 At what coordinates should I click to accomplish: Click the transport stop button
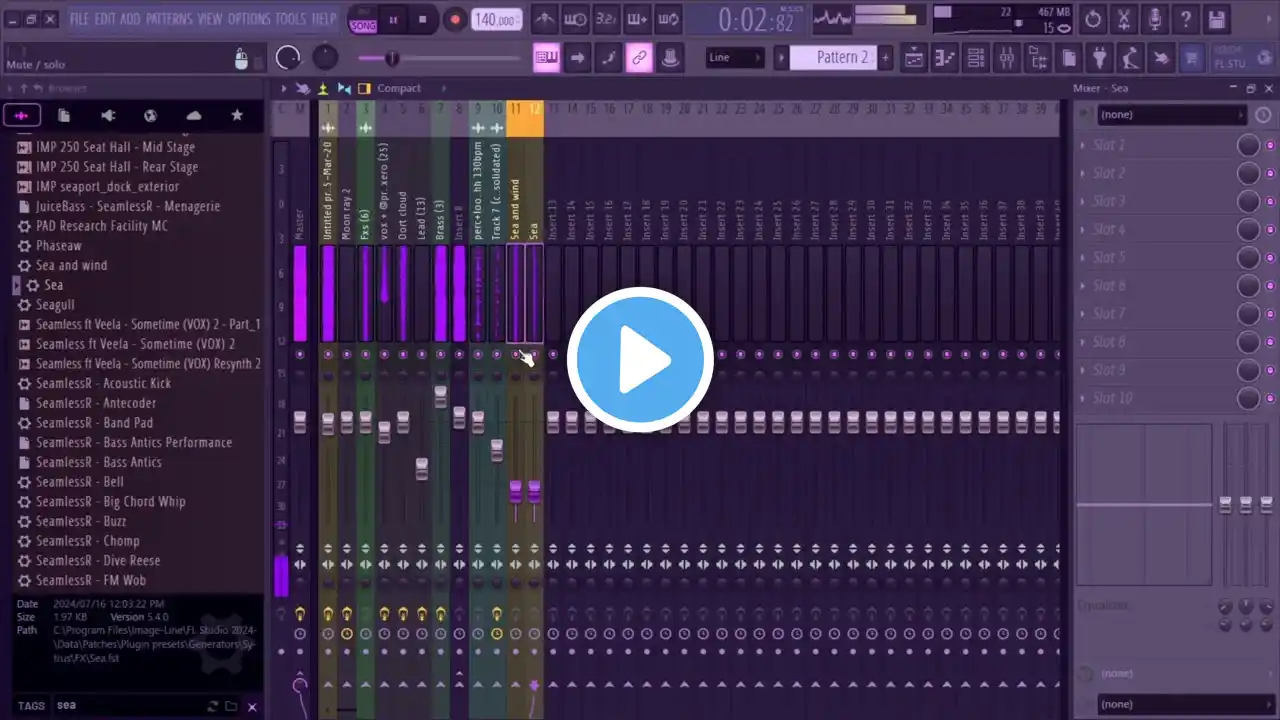click(x=423, y=20)
